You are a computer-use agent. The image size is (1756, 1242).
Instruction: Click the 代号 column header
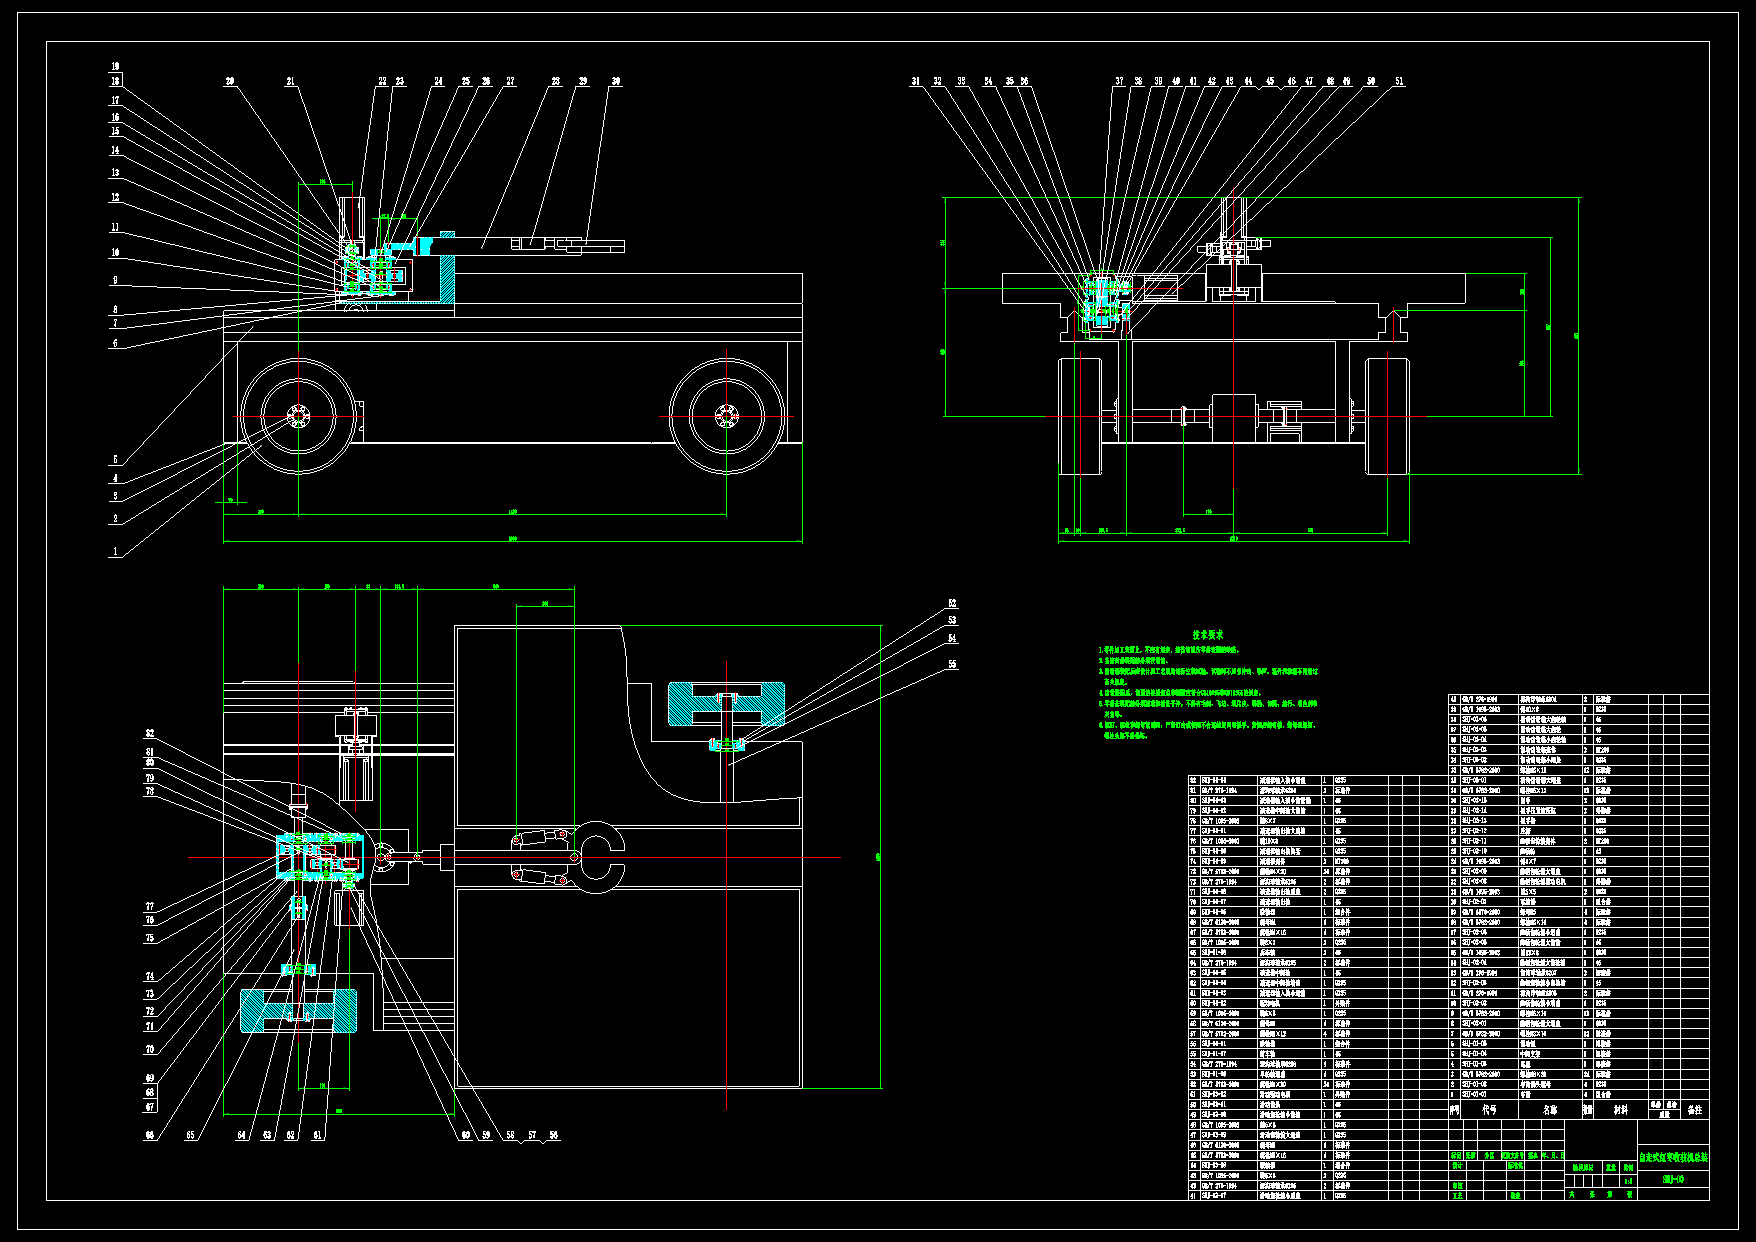1490,1109
